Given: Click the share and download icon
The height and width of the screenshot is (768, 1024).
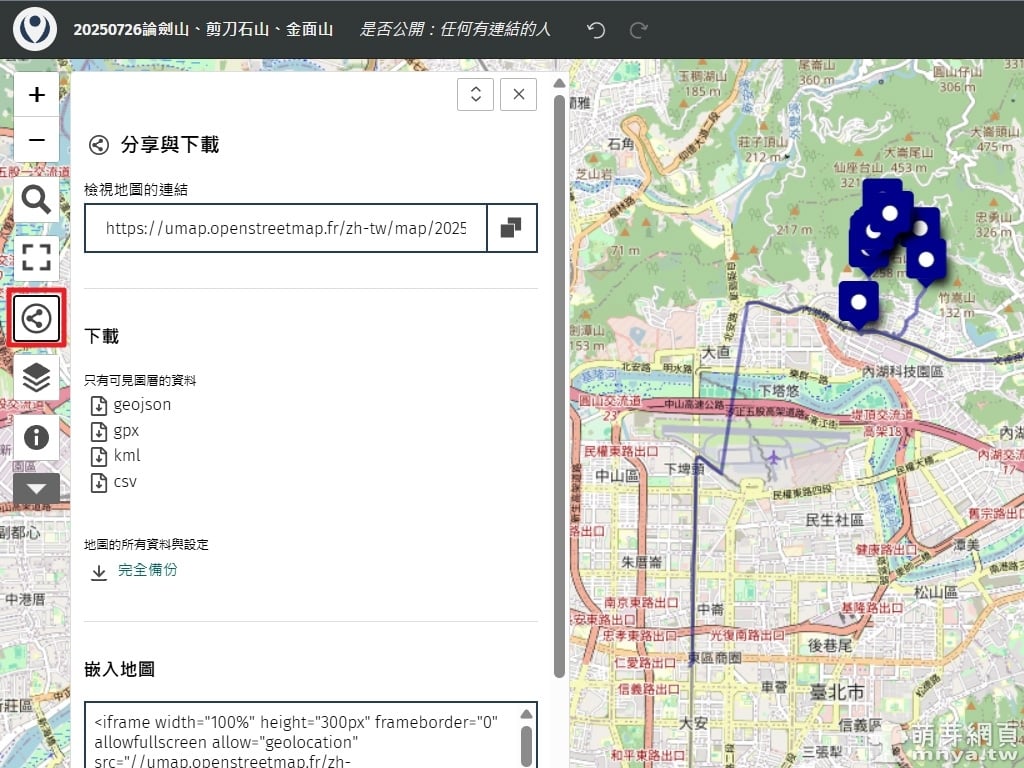Looking at the screenshot, I should (x=37, y=319).
